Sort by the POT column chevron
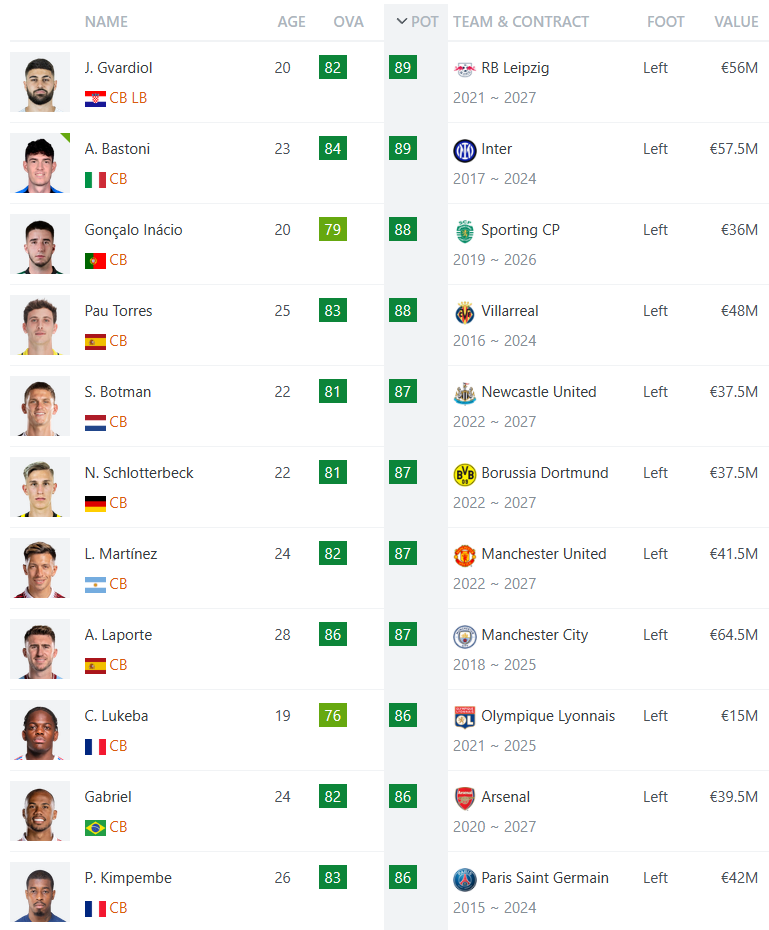 click(402, 21)
